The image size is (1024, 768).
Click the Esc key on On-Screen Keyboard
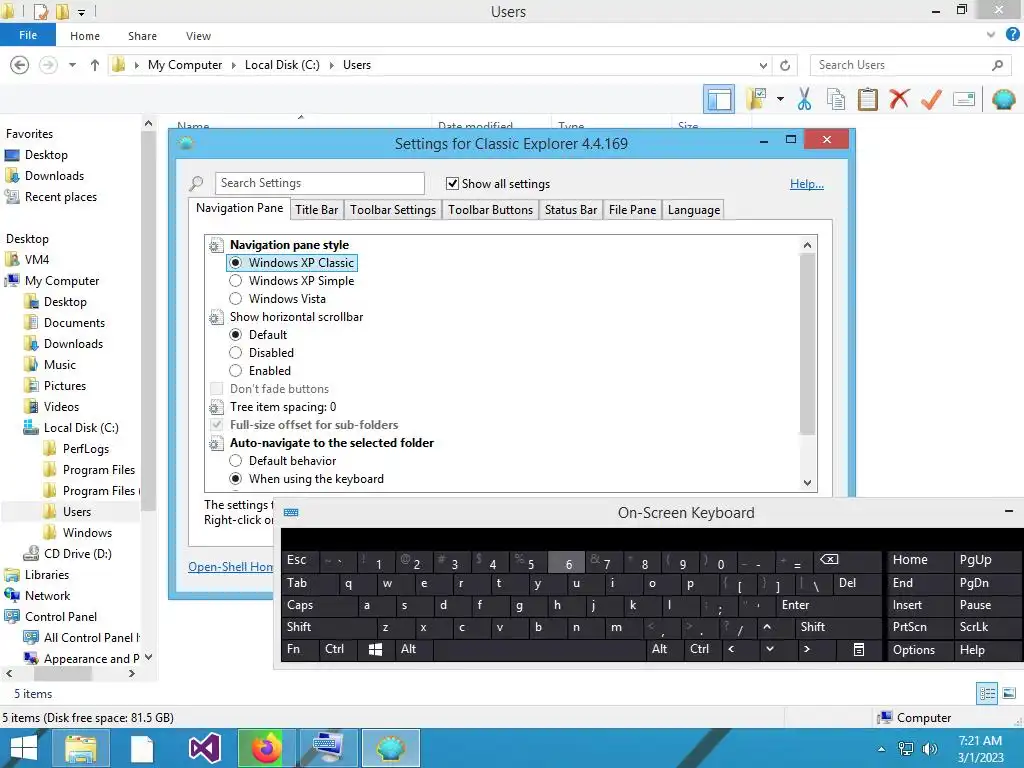pyautogui.click(x=300, y=560)
